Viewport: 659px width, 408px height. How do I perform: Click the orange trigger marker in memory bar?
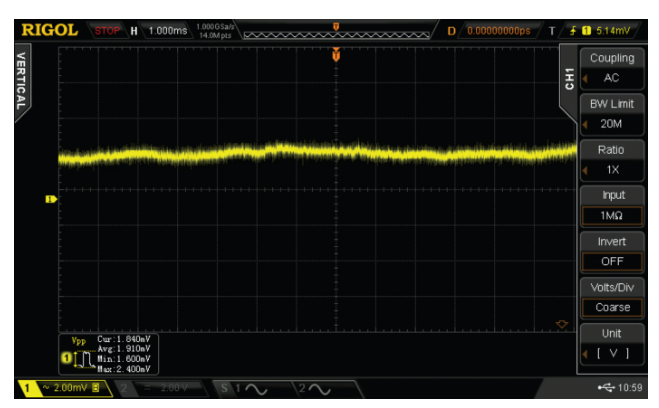pyautogui.click(x=336, y=27)
